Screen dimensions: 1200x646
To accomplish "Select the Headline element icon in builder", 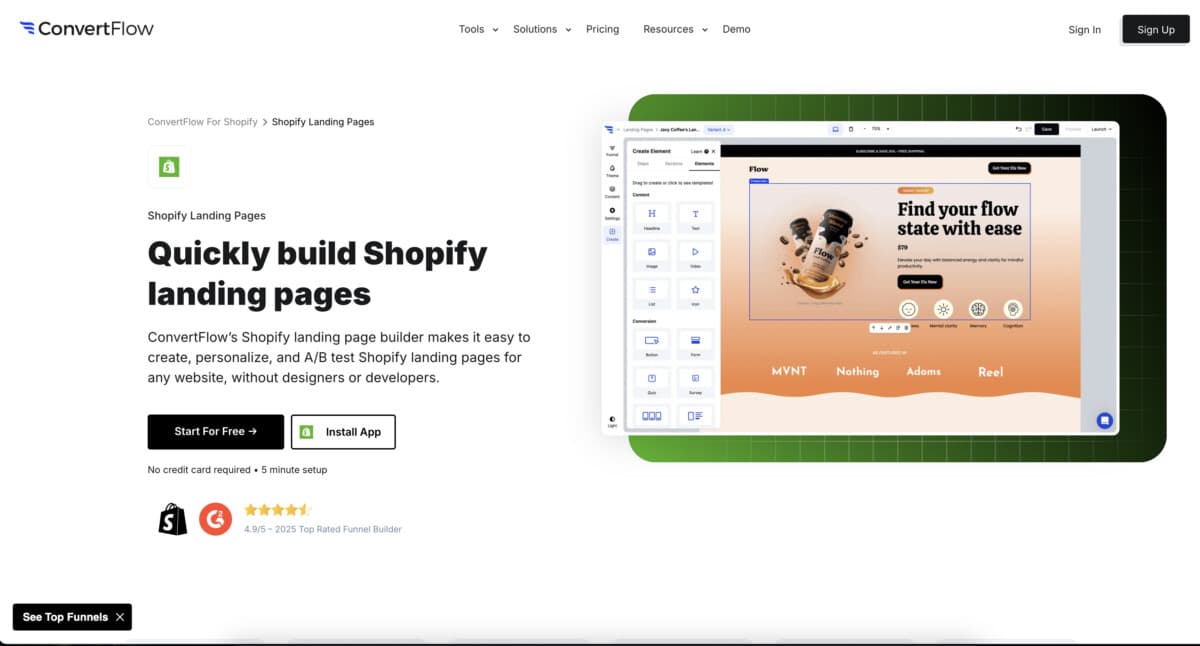I will [652, 215].
